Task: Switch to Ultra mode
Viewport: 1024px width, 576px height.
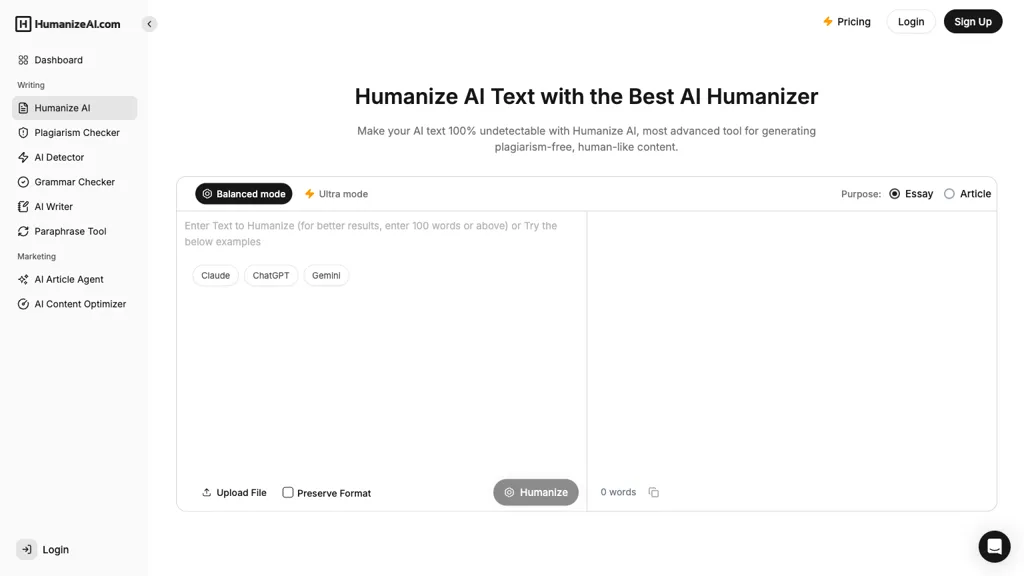Action: point(336,193)
